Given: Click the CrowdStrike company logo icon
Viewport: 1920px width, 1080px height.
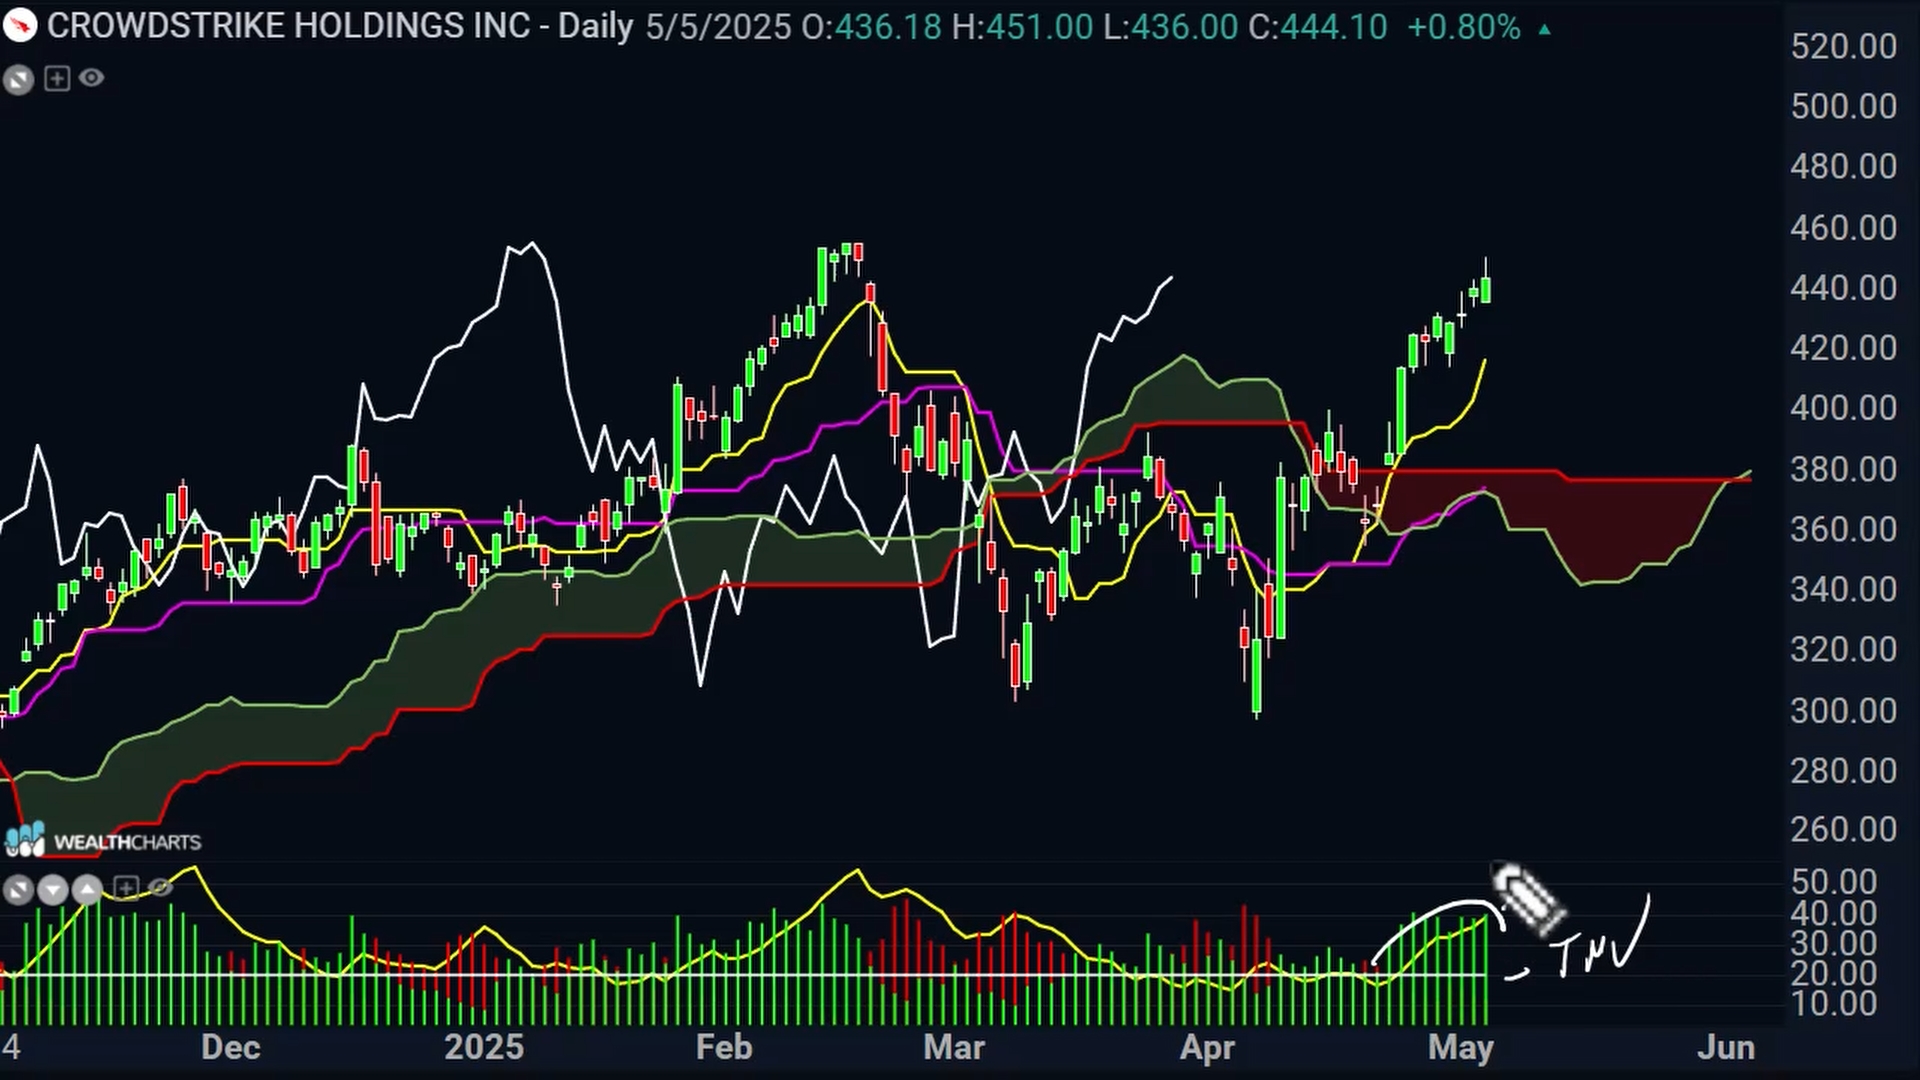Looking at the screenshot, I should tap(19, 25).
